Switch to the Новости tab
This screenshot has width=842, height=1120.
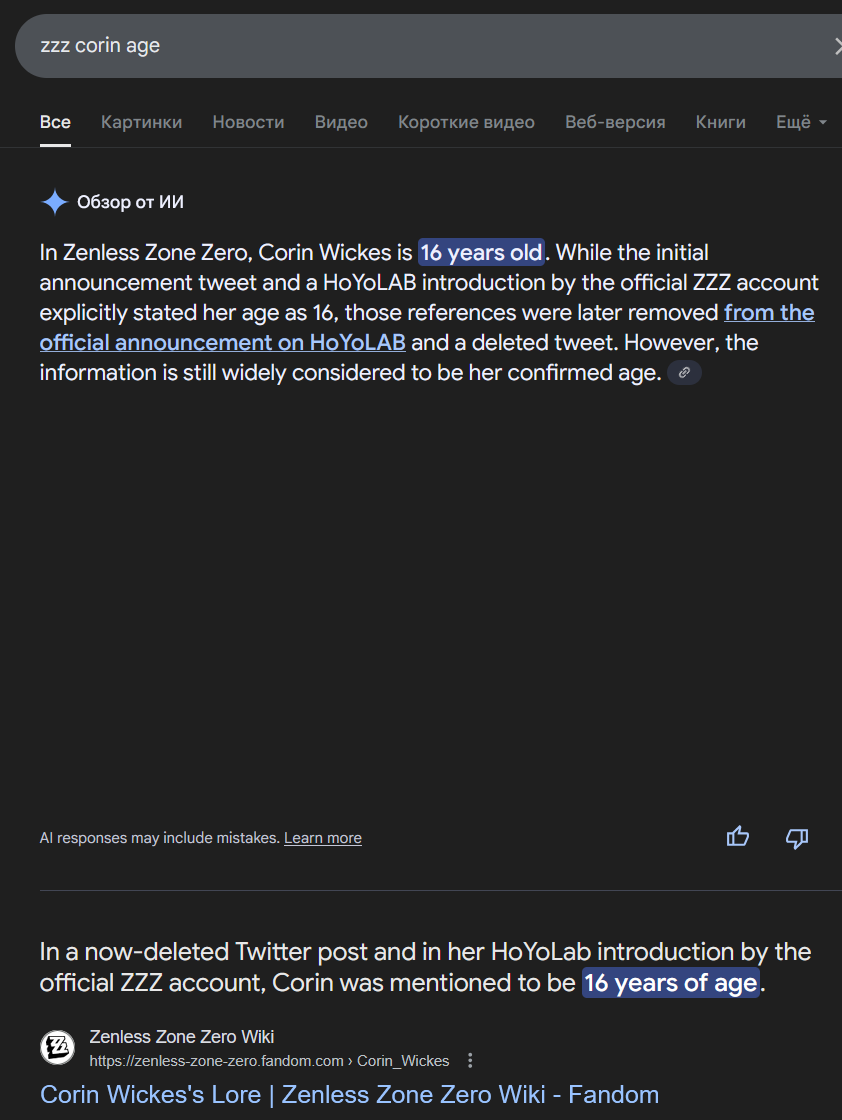pos(248,122)
